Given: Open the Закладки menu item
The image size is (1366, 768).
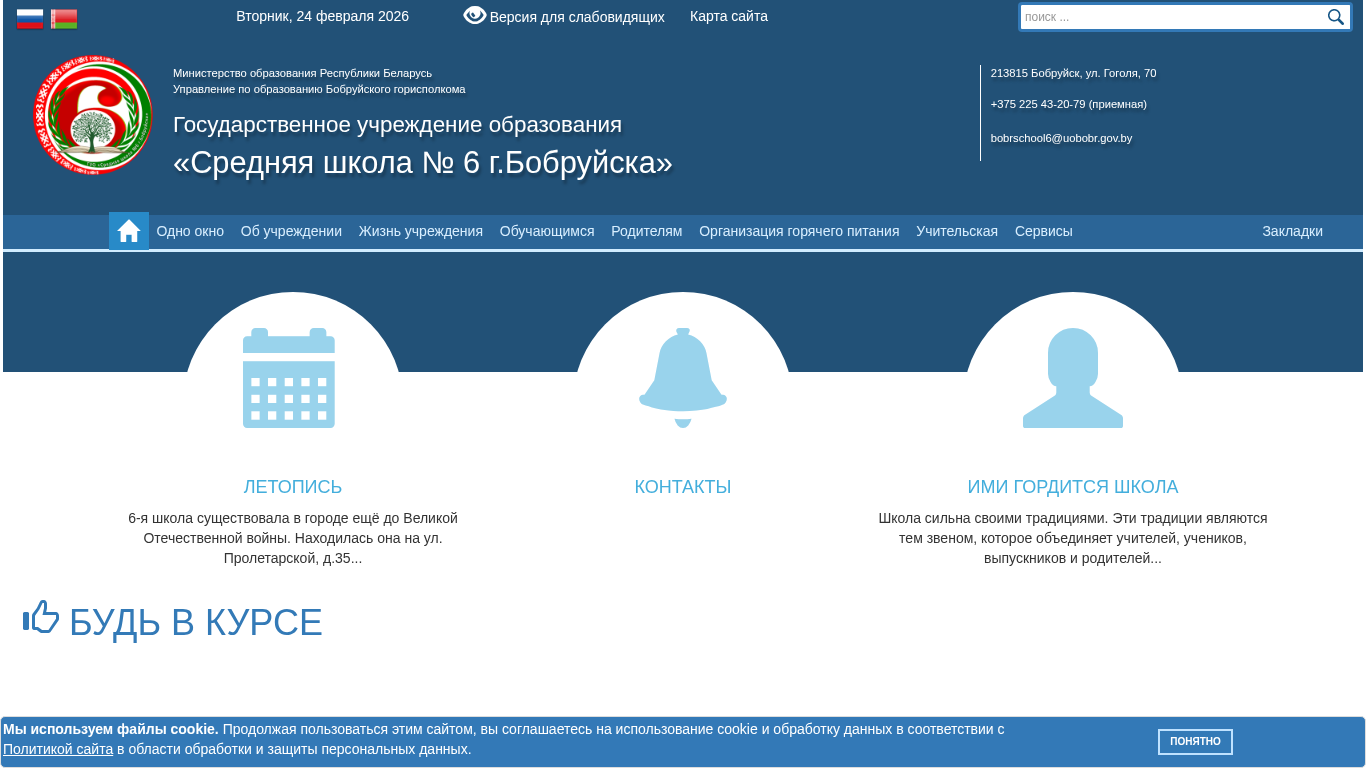Looking at the screenshot, I should [1292, 231].
